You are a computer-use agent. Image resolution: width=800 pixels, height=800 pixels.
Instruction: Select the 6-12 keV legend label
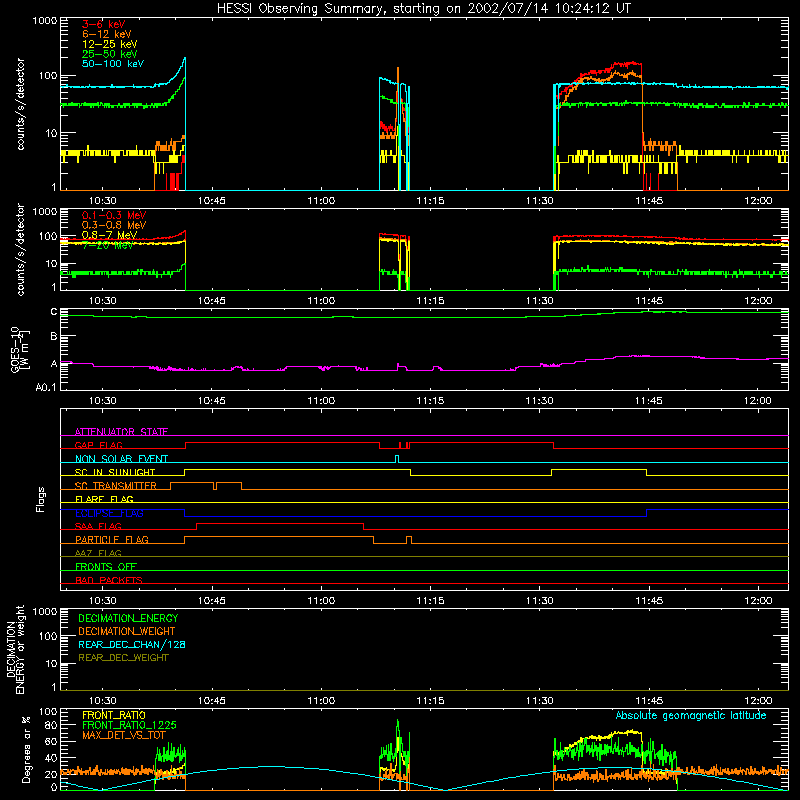coord(106,34)
